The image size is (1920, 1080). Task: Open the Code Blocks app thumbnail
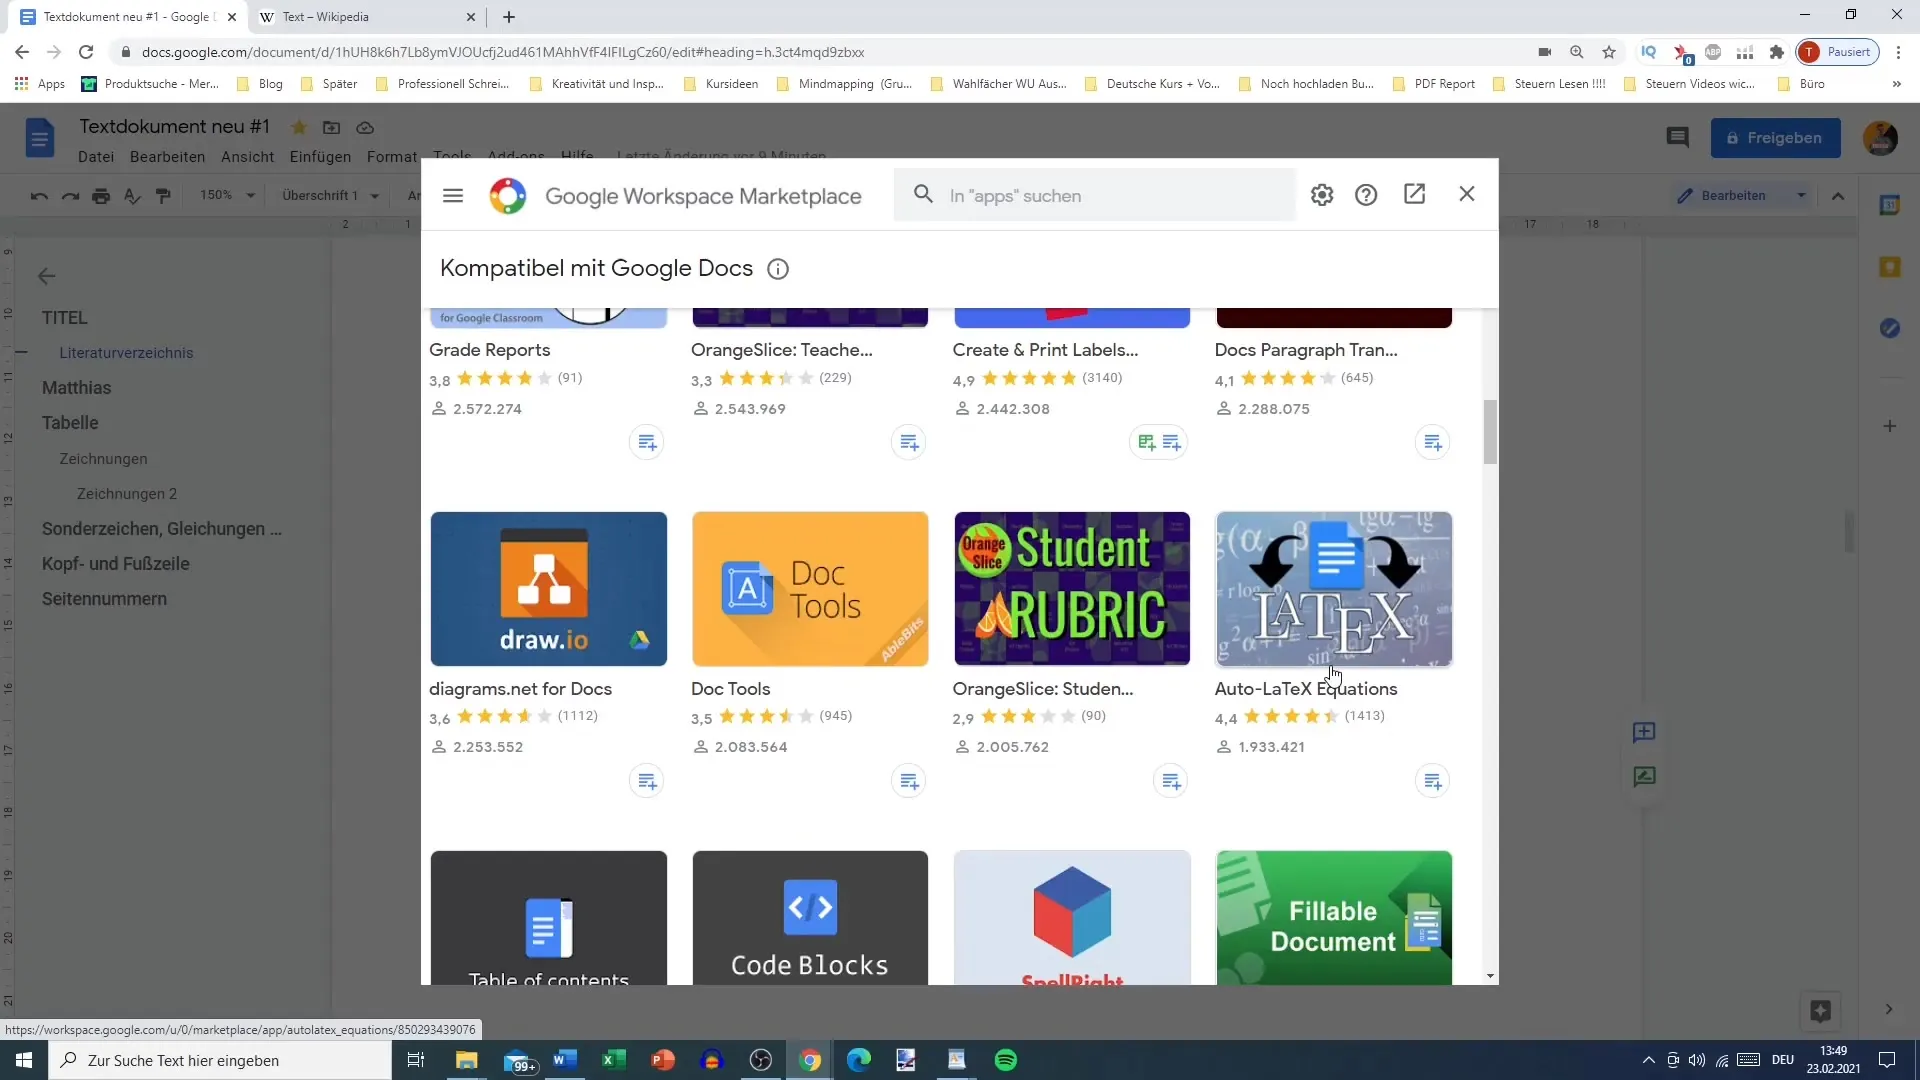[810, 918]
